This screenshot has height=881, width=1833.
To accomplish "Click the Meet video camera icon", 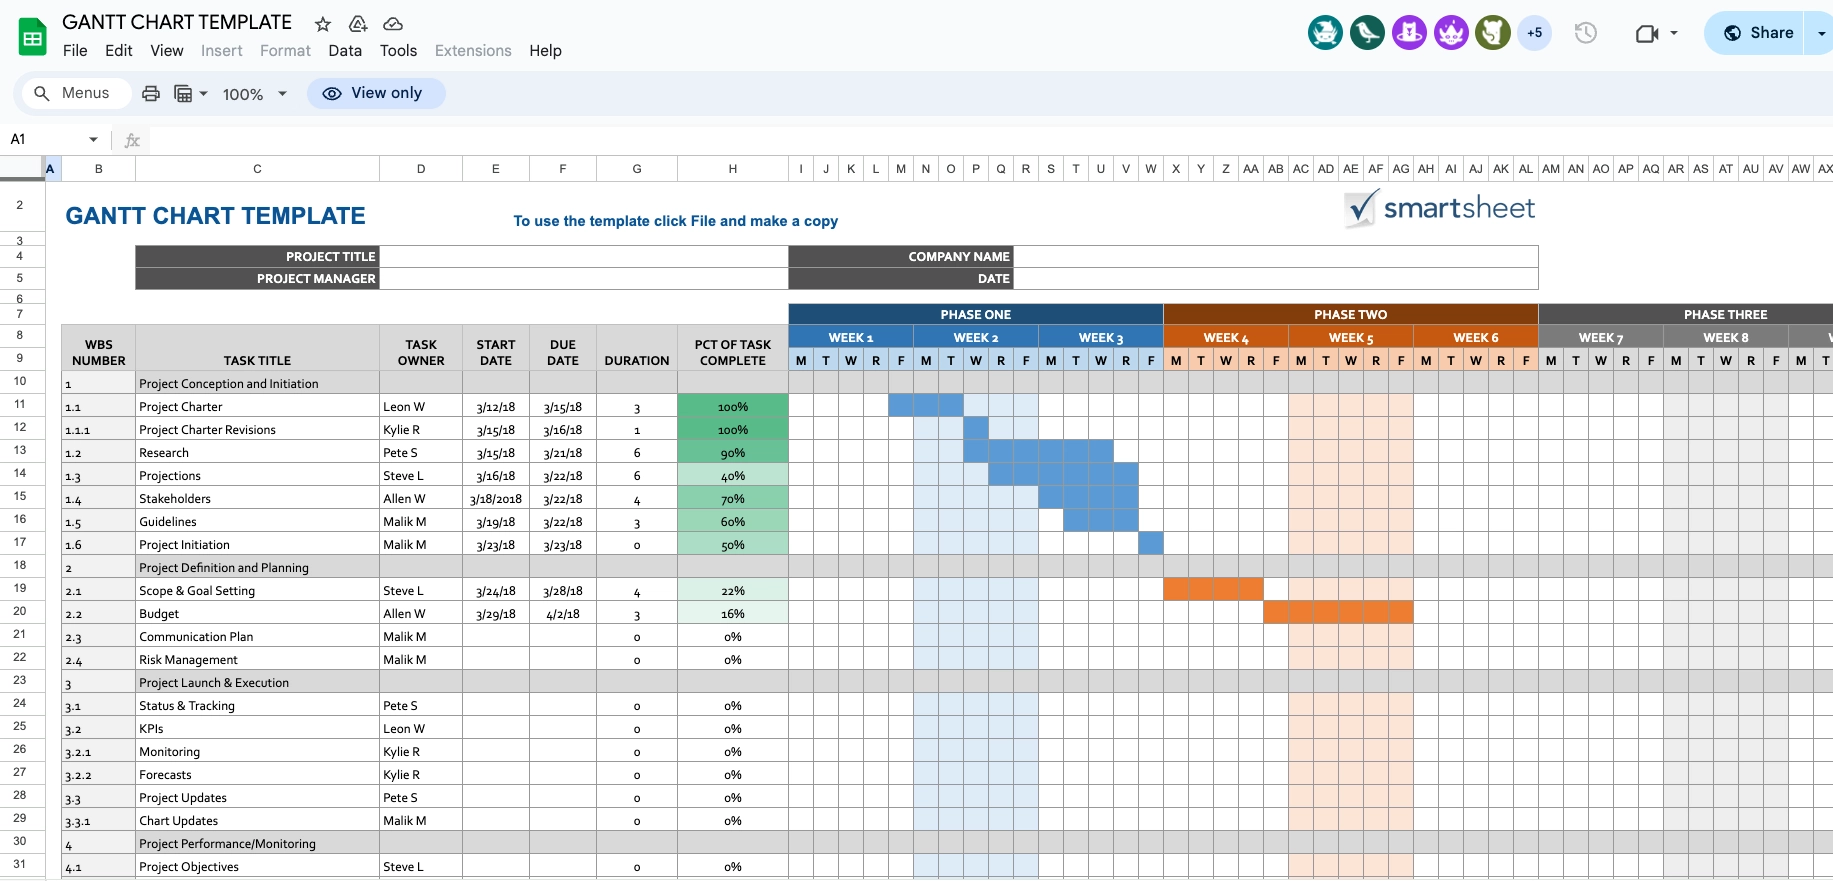I will [x=1646, y=34].
